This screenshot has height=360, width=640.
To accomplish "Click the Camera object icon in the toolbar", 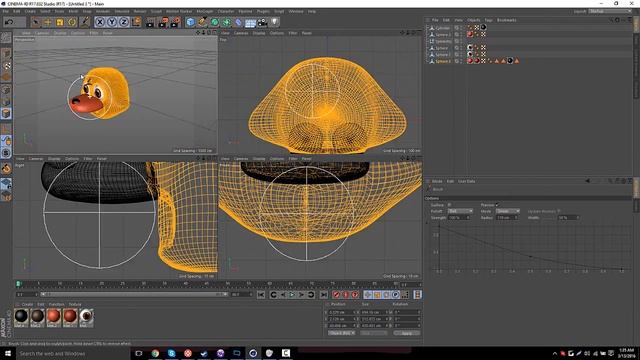I will 262,22.
